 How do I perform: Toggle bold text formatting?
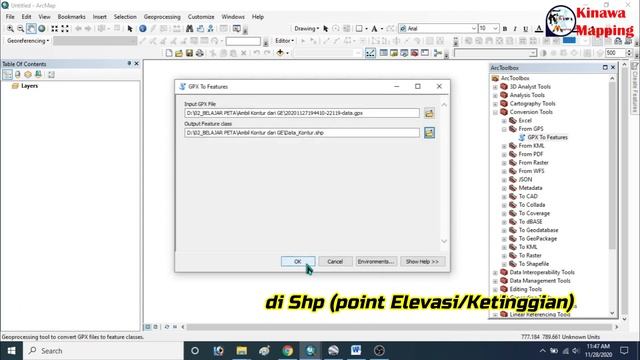pyautogui.click(x=505, y=29)
